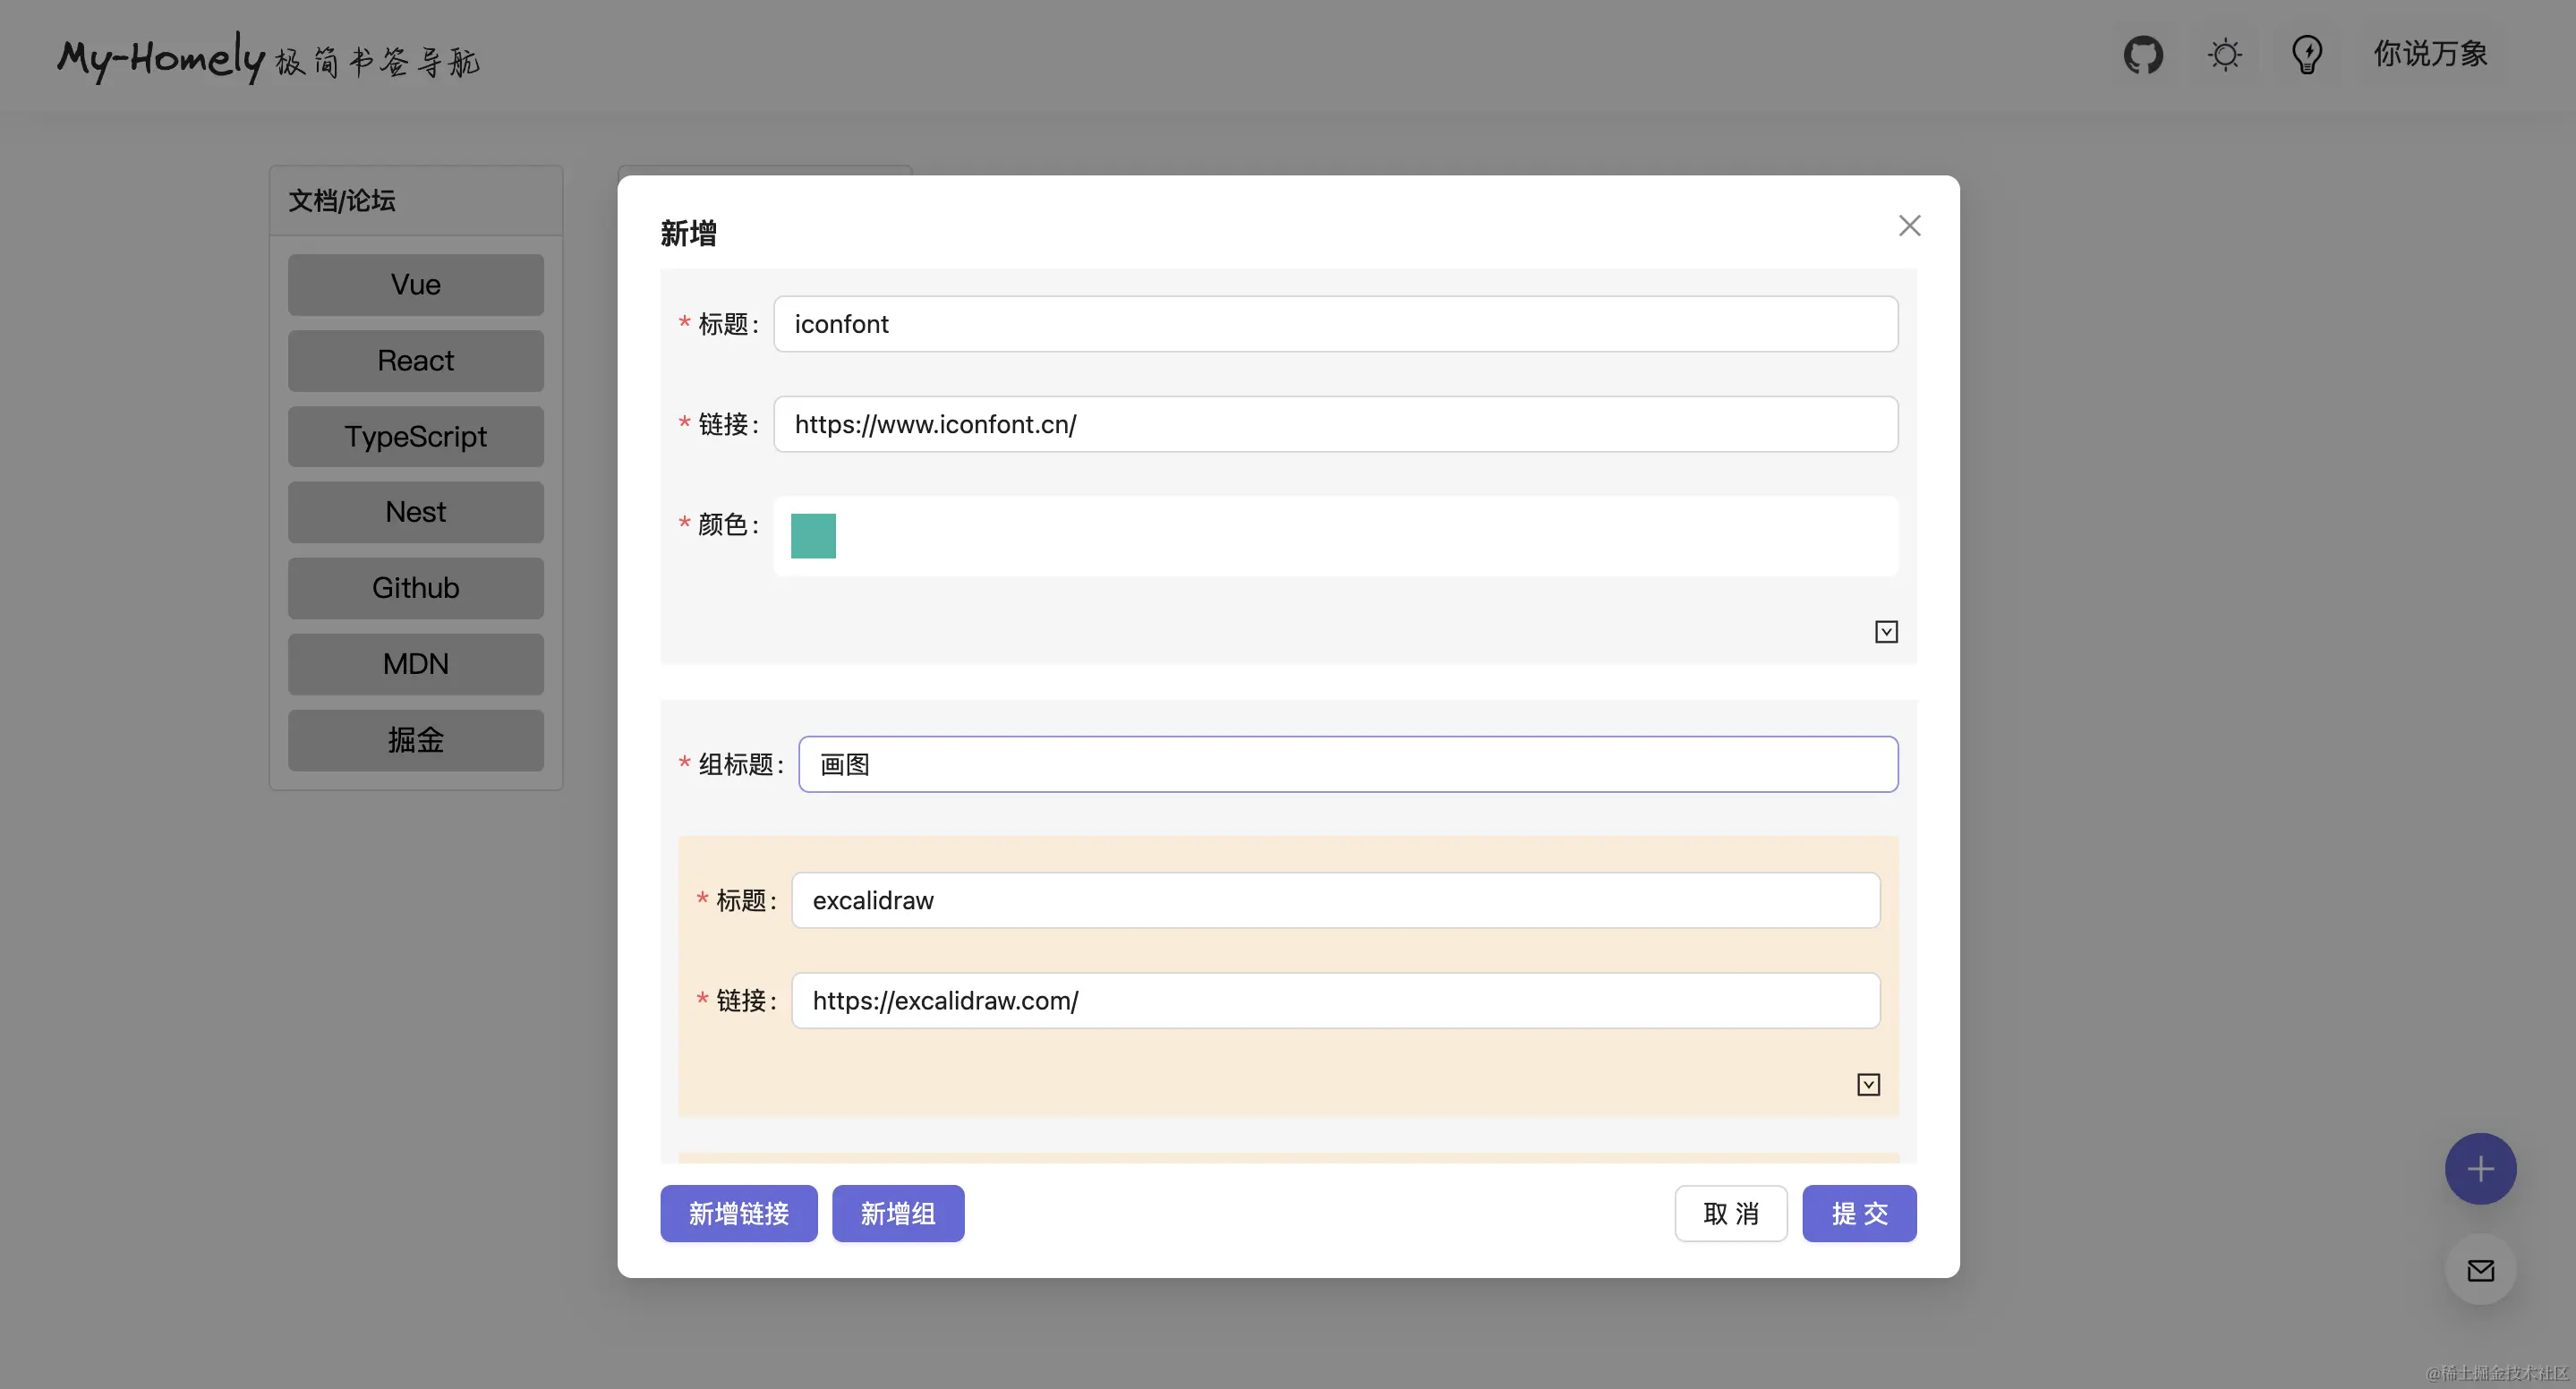Edit the 组标题 field containing 画图
Viewport: 2576px width, 1389px height.
[1347, 764]
